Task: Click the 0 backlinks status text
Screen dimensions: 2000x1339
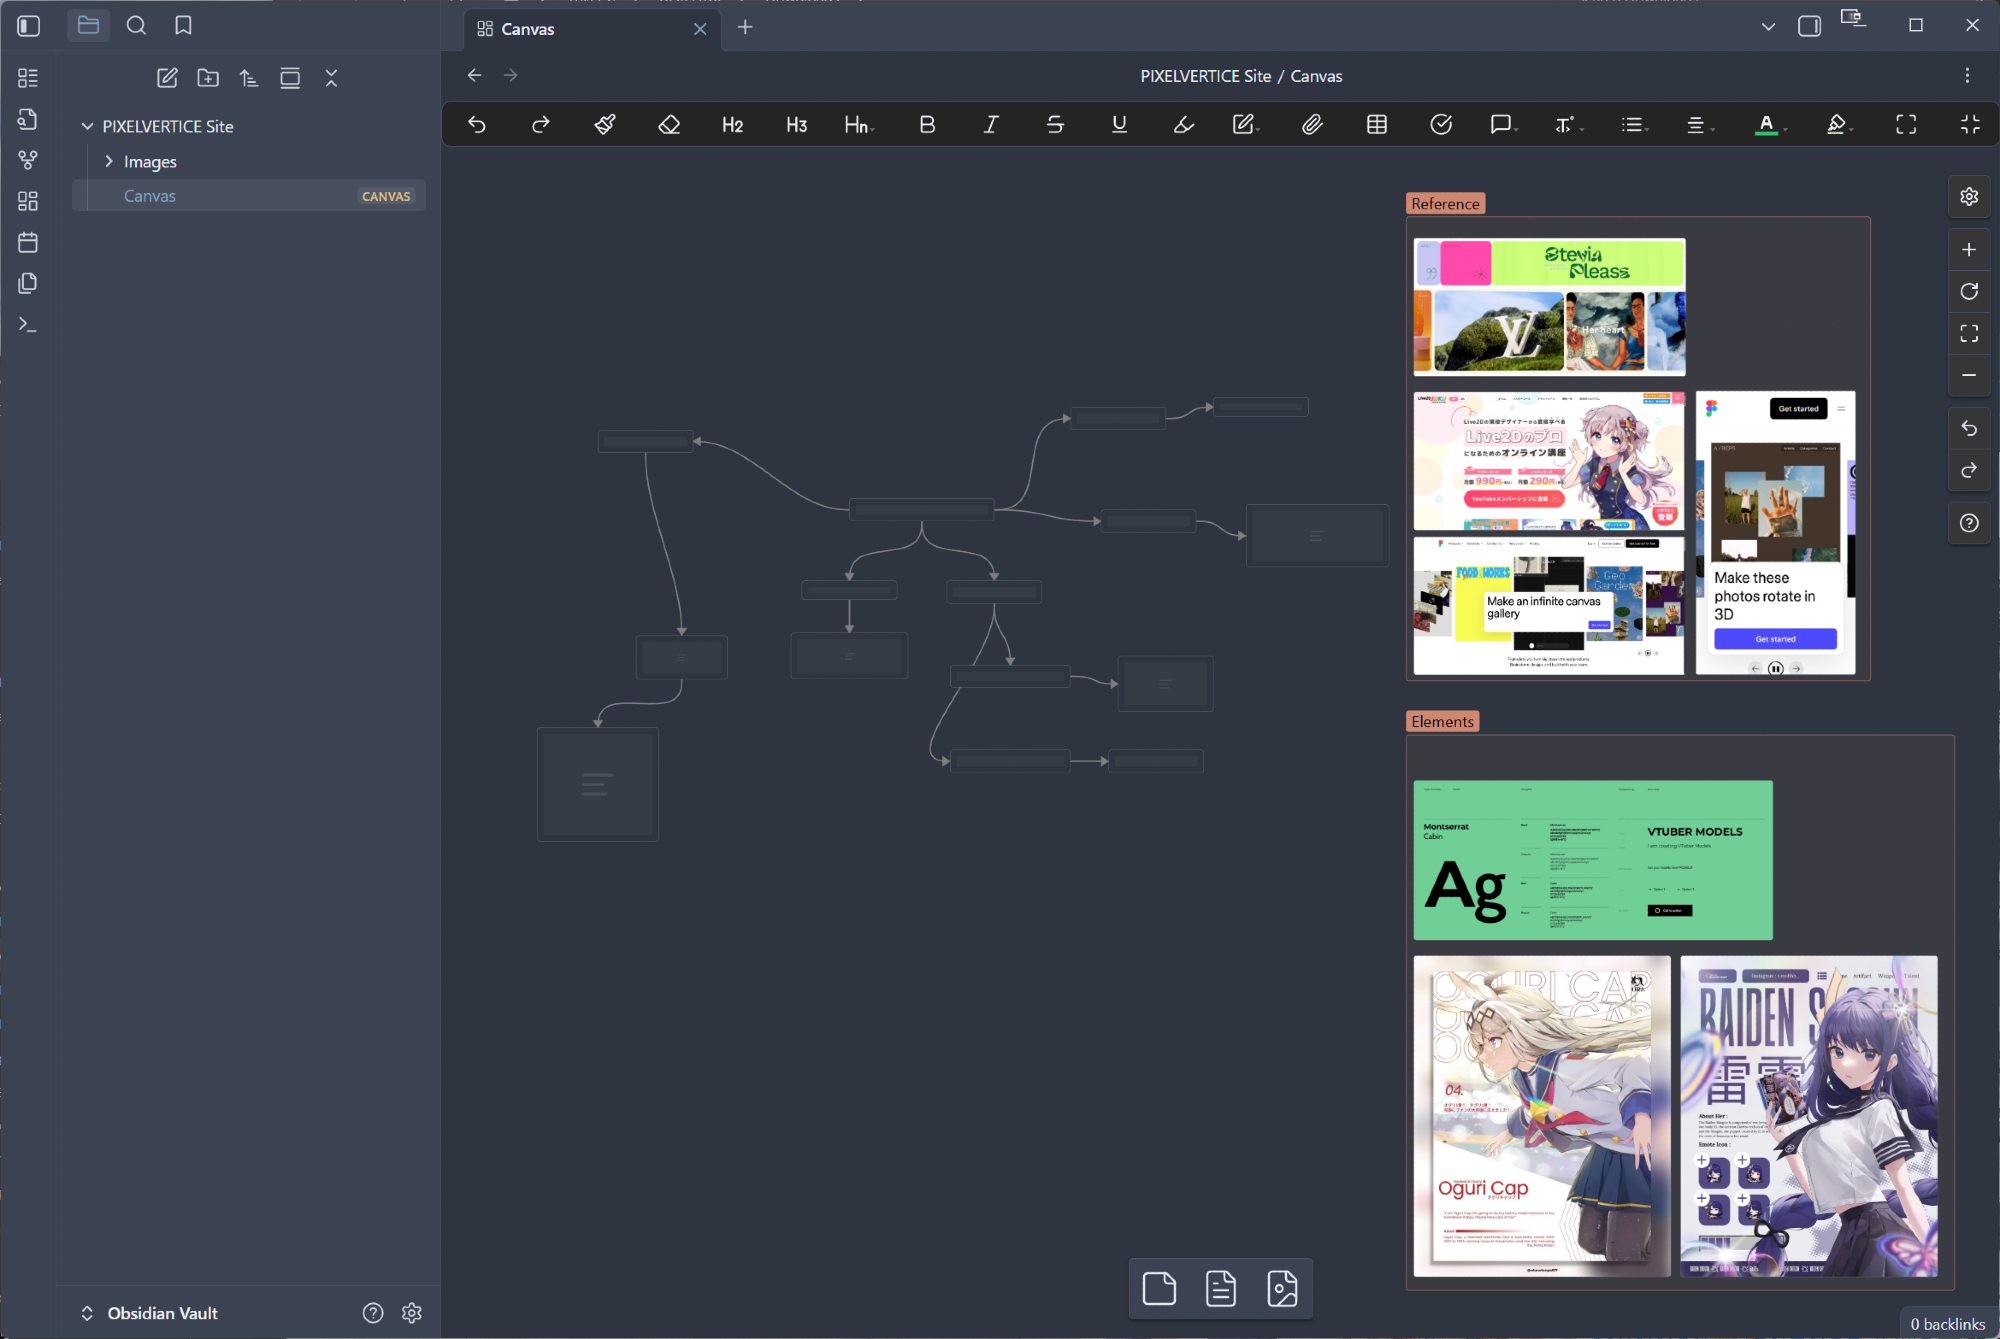Action: 1947,1323
